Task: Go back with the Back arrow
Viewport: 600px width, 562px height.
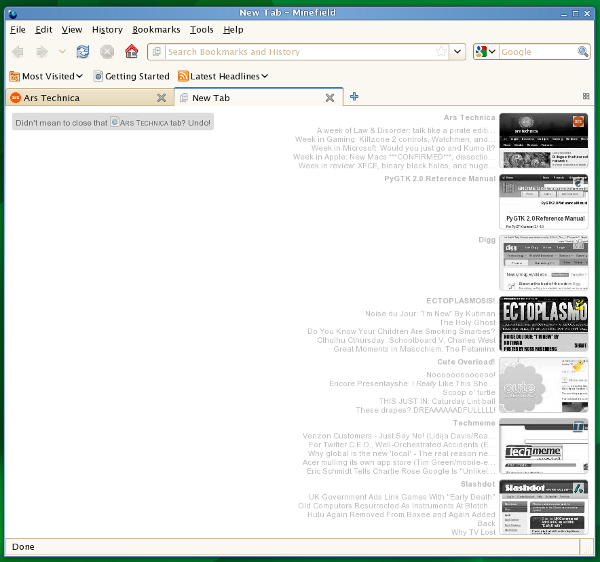Action: [x=18, y=52]
